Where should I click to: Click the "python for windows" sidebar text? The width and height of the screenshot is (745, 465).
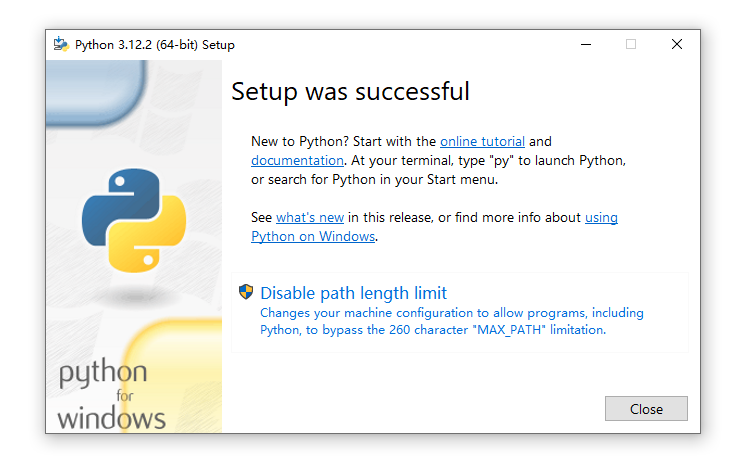[x=110, y=396]
